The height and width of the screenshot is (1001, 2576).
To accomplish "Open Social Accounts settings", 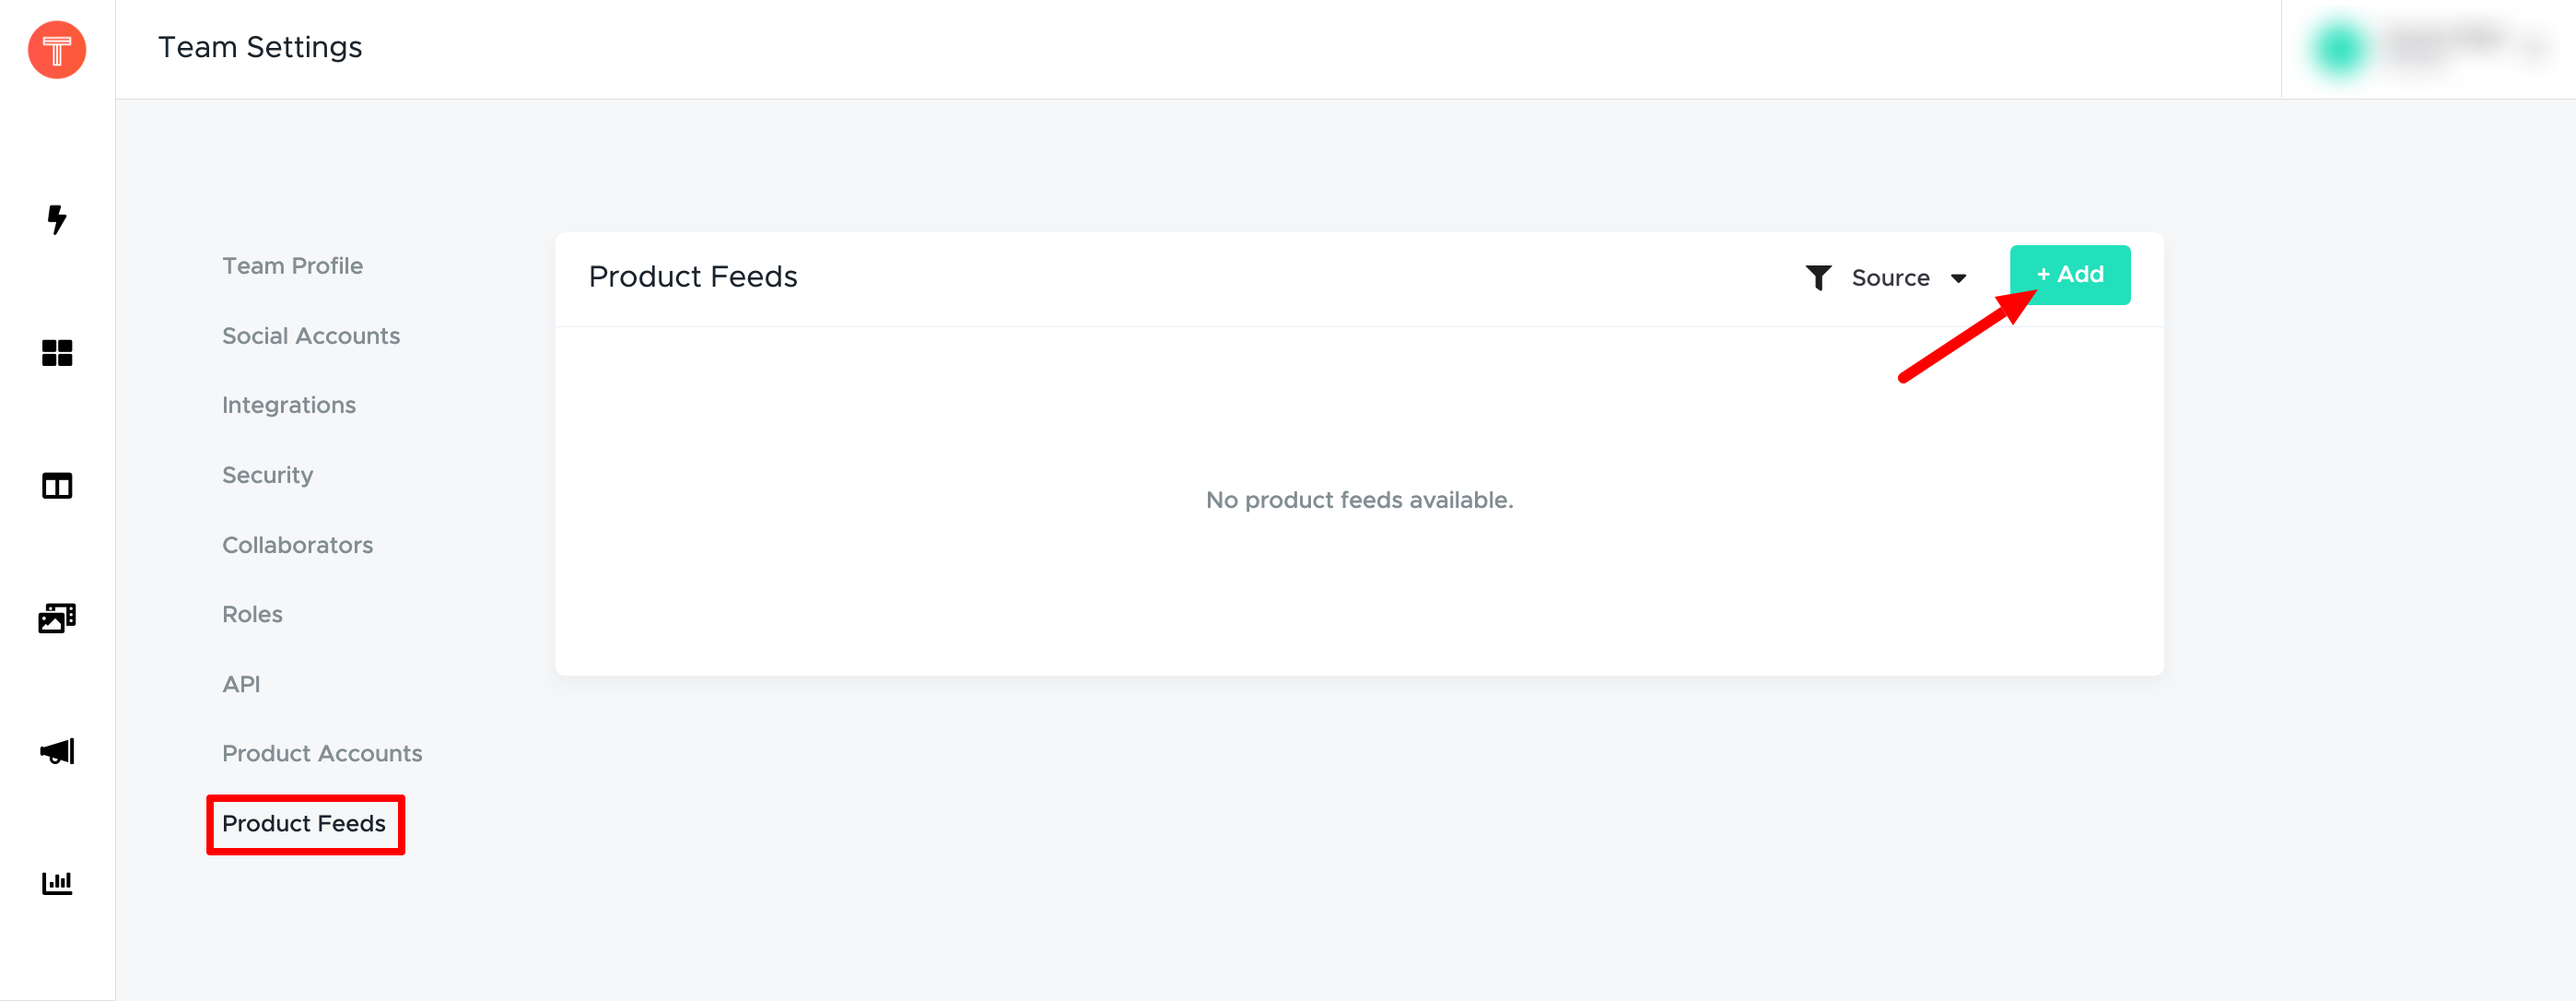I will click(x=310, y=336).
